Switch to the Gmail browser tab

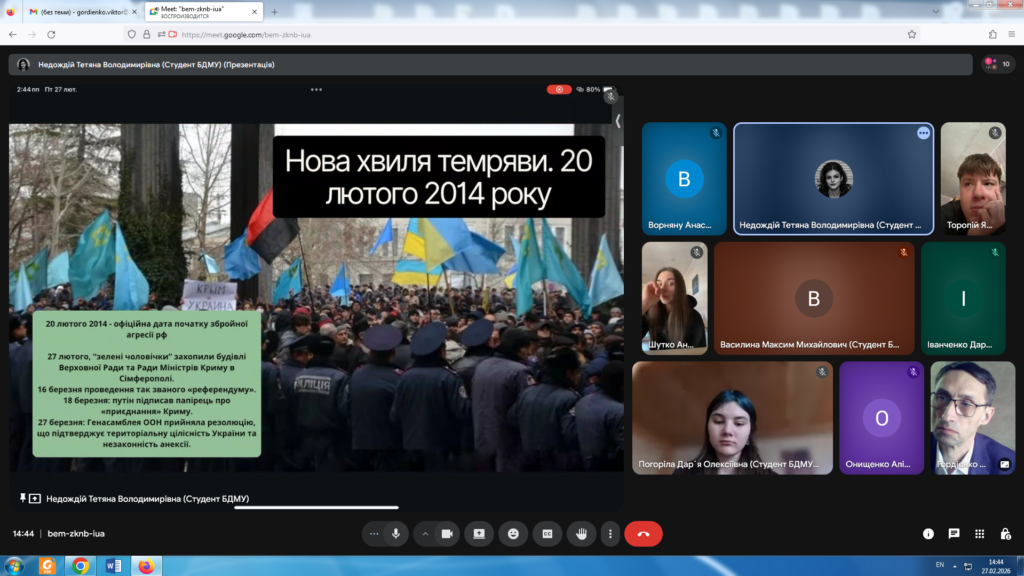click(73, 11)
